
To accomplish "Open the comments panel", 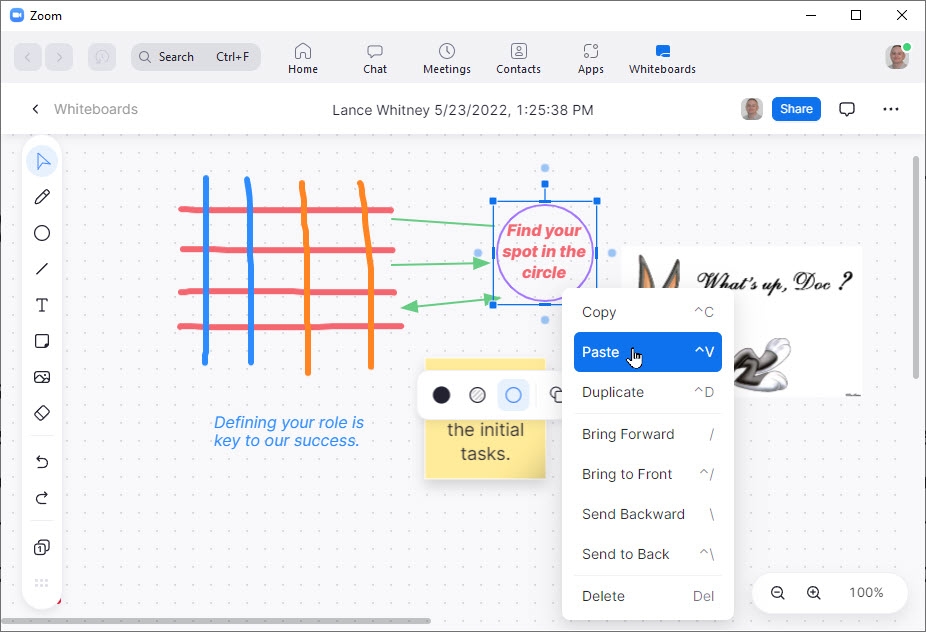I will point(847,109).
